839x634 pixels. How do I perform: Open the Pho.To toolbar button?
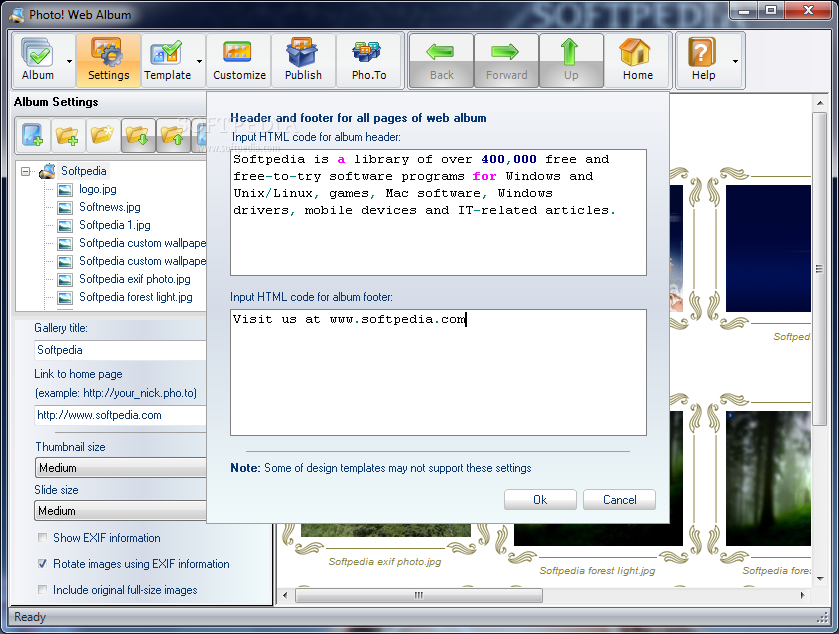369,60
